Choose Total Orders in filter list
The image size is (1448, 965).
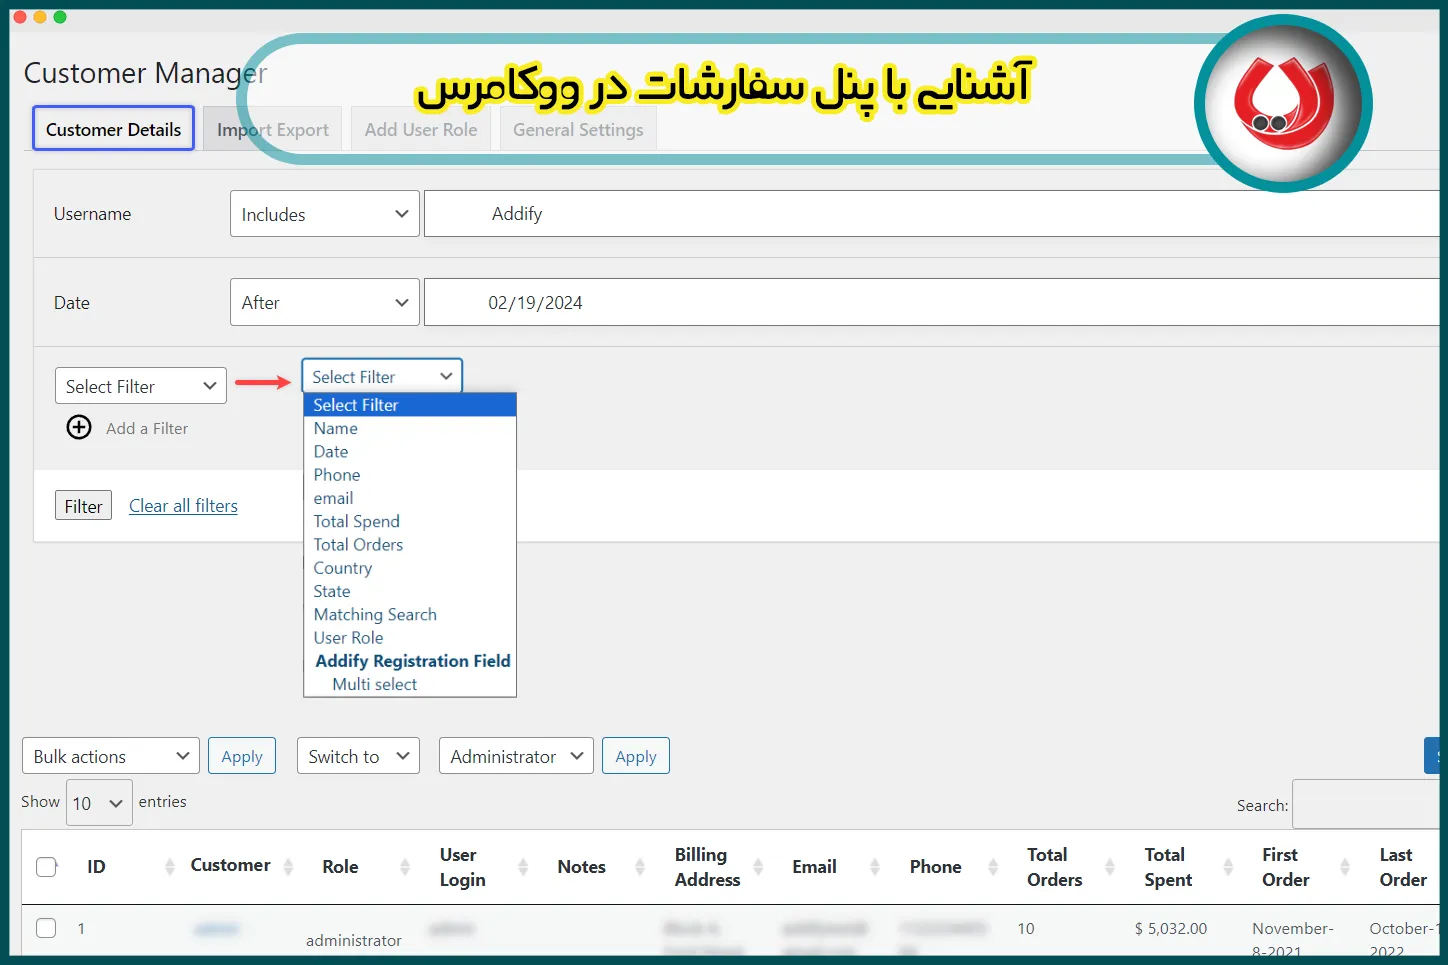point(410,544)
